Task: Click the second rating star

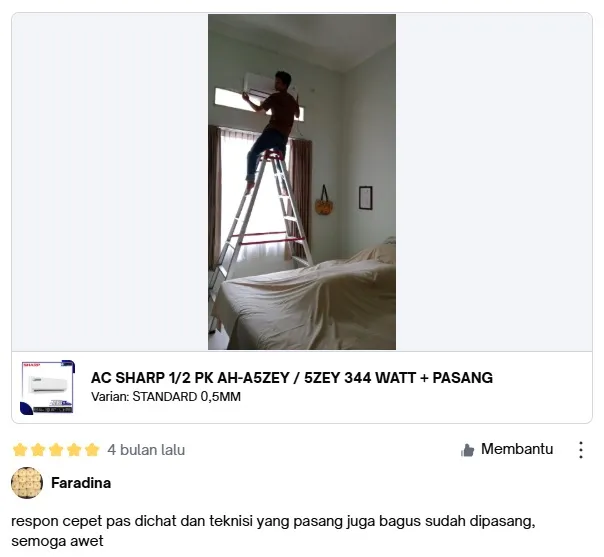Action: click(38, 450)
